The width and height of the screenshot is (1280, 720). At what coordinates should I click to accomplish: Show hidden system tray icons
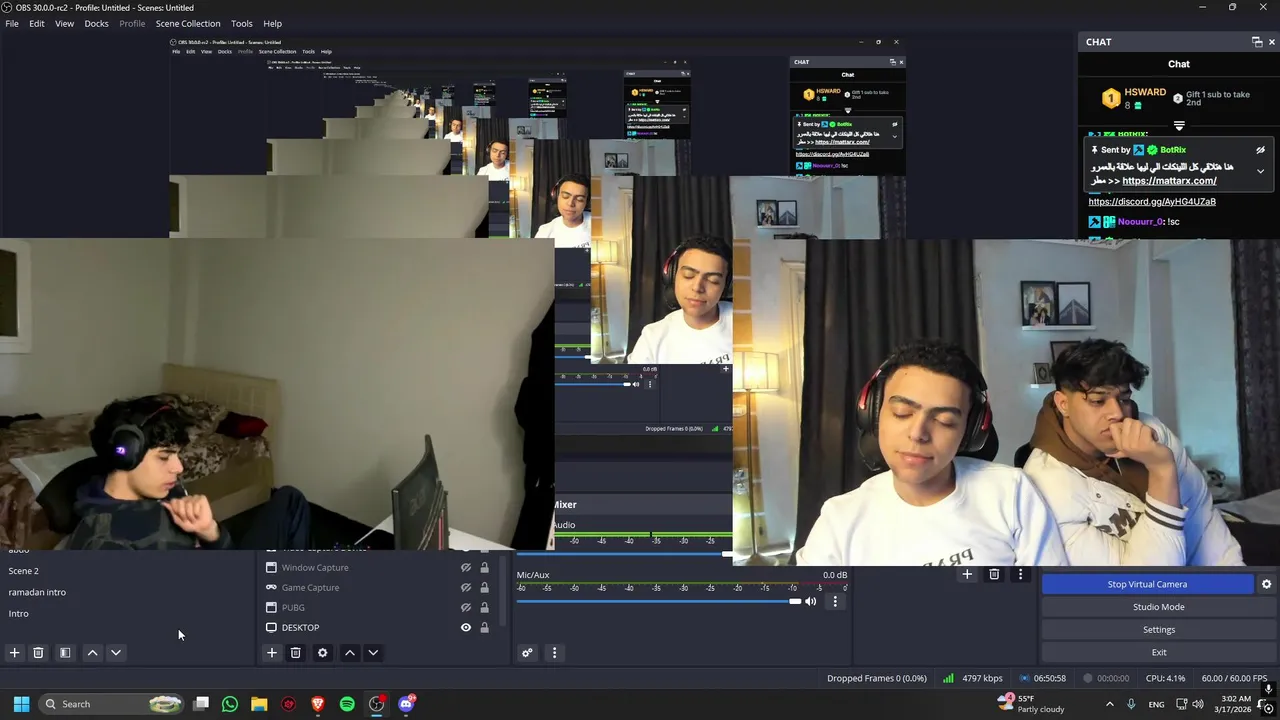click(x=1109, y=704)
